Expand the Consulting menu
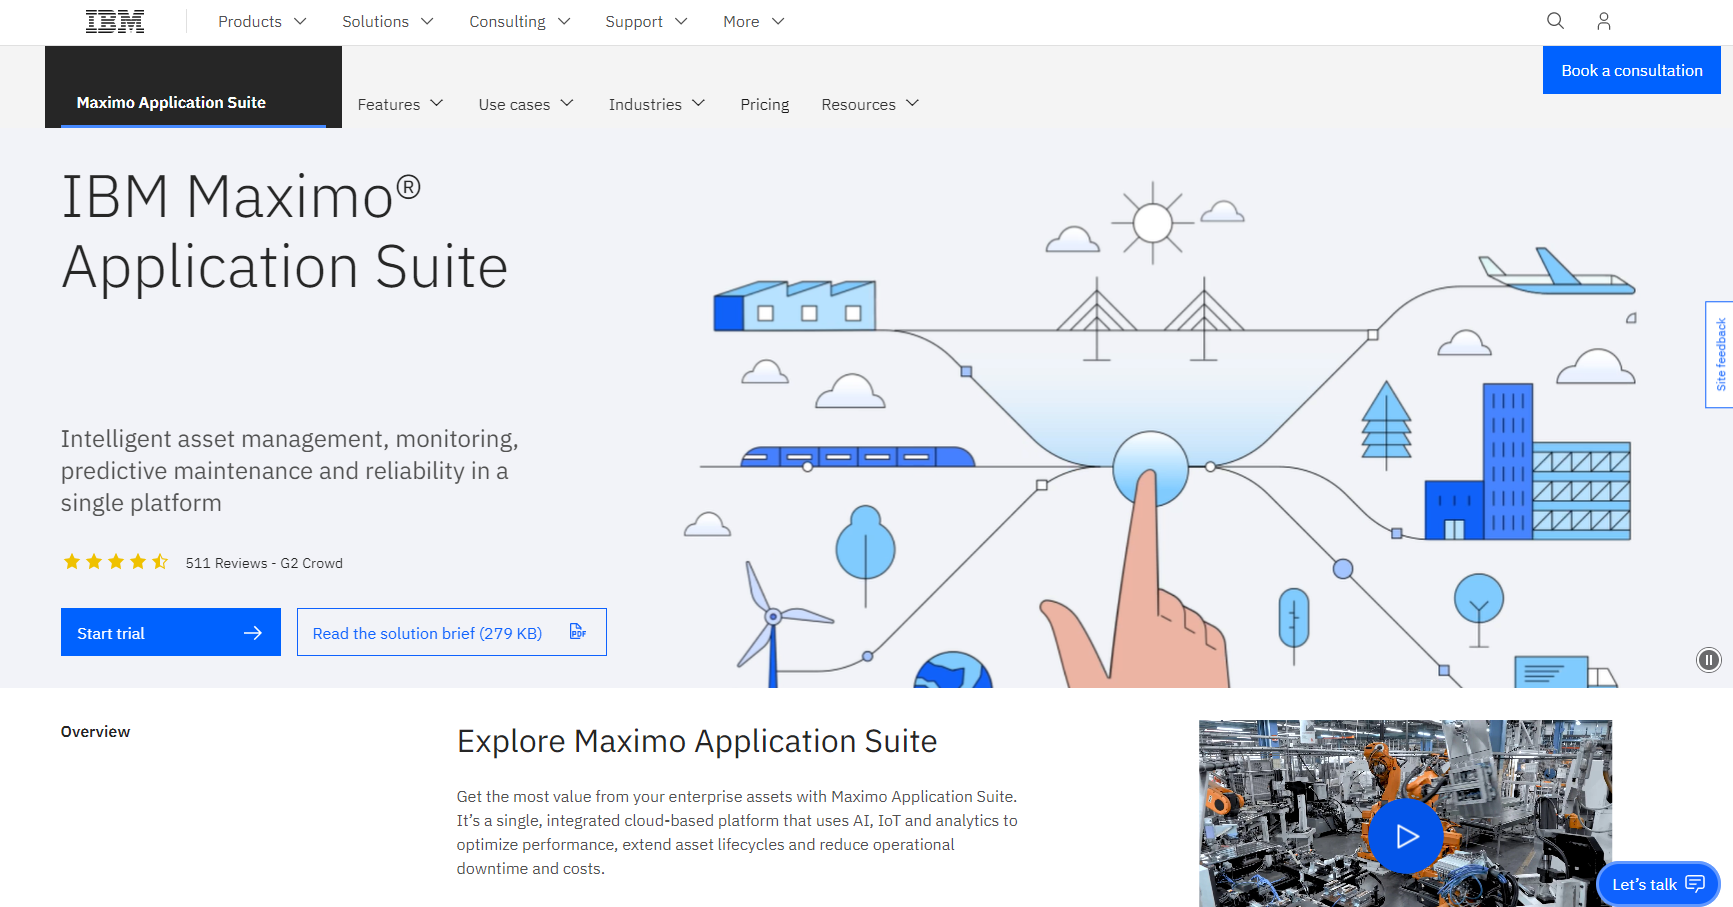1733x907 pixels. coord(520,21)
